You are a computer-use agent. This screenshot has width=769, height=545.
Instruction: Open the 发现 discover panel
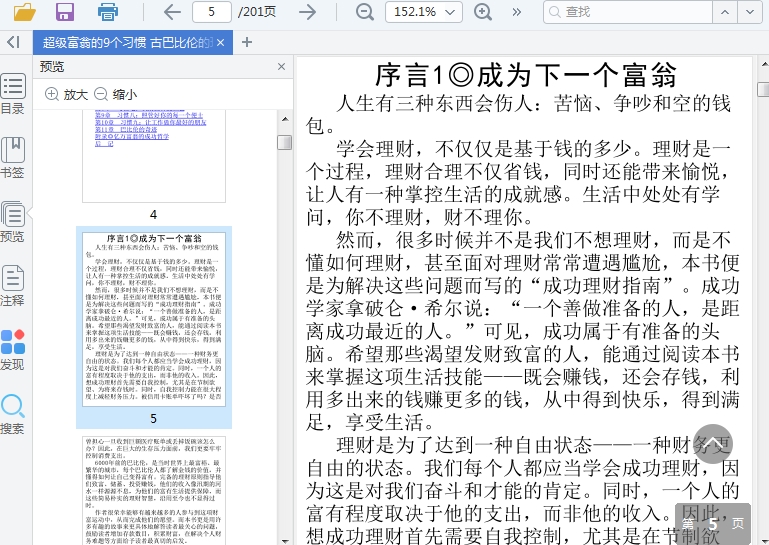pos(13,350)
